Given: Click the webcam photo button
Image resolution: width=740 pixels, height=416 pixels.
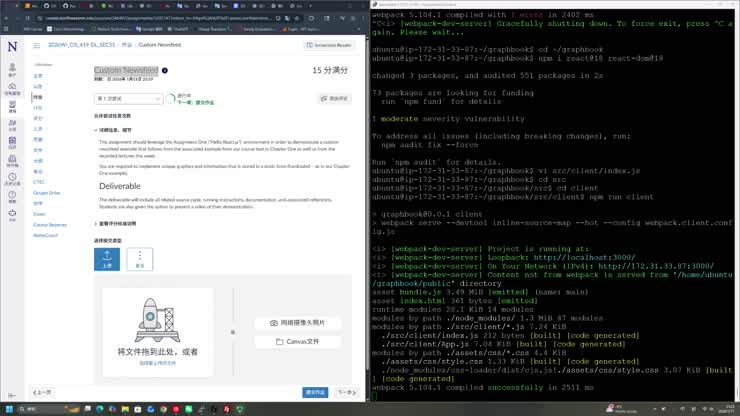Looking at the screenshot, I should pyautogui.click(x=298, y=323).
